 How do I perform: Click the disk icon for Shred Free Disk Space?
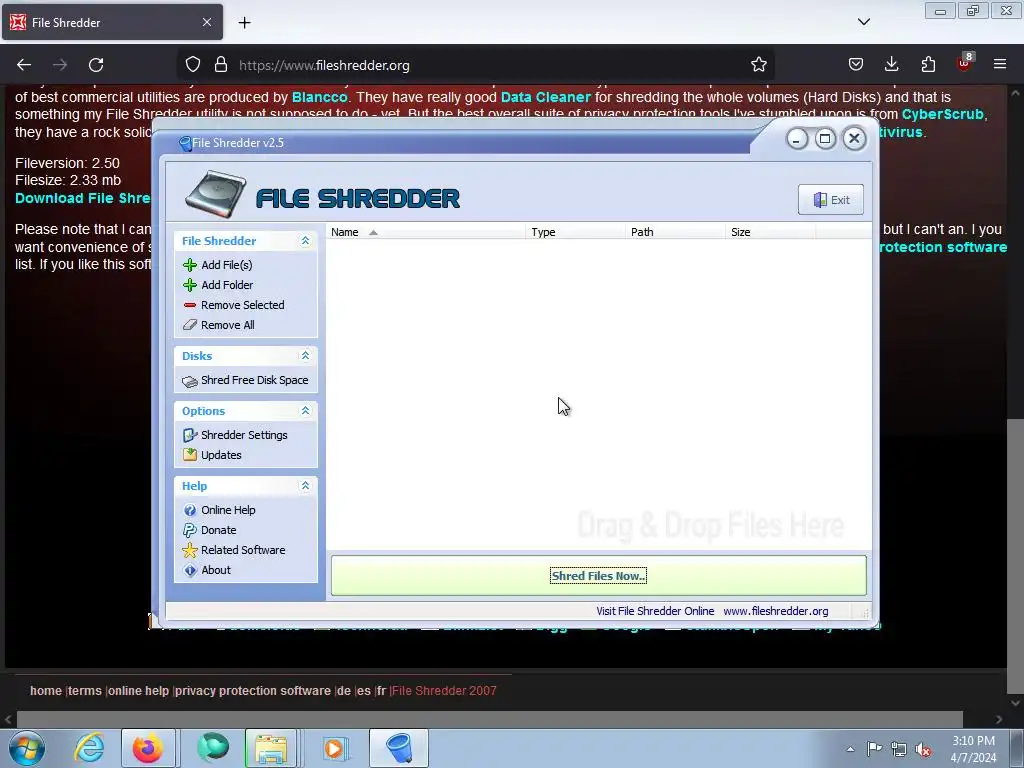pos(190,381)
